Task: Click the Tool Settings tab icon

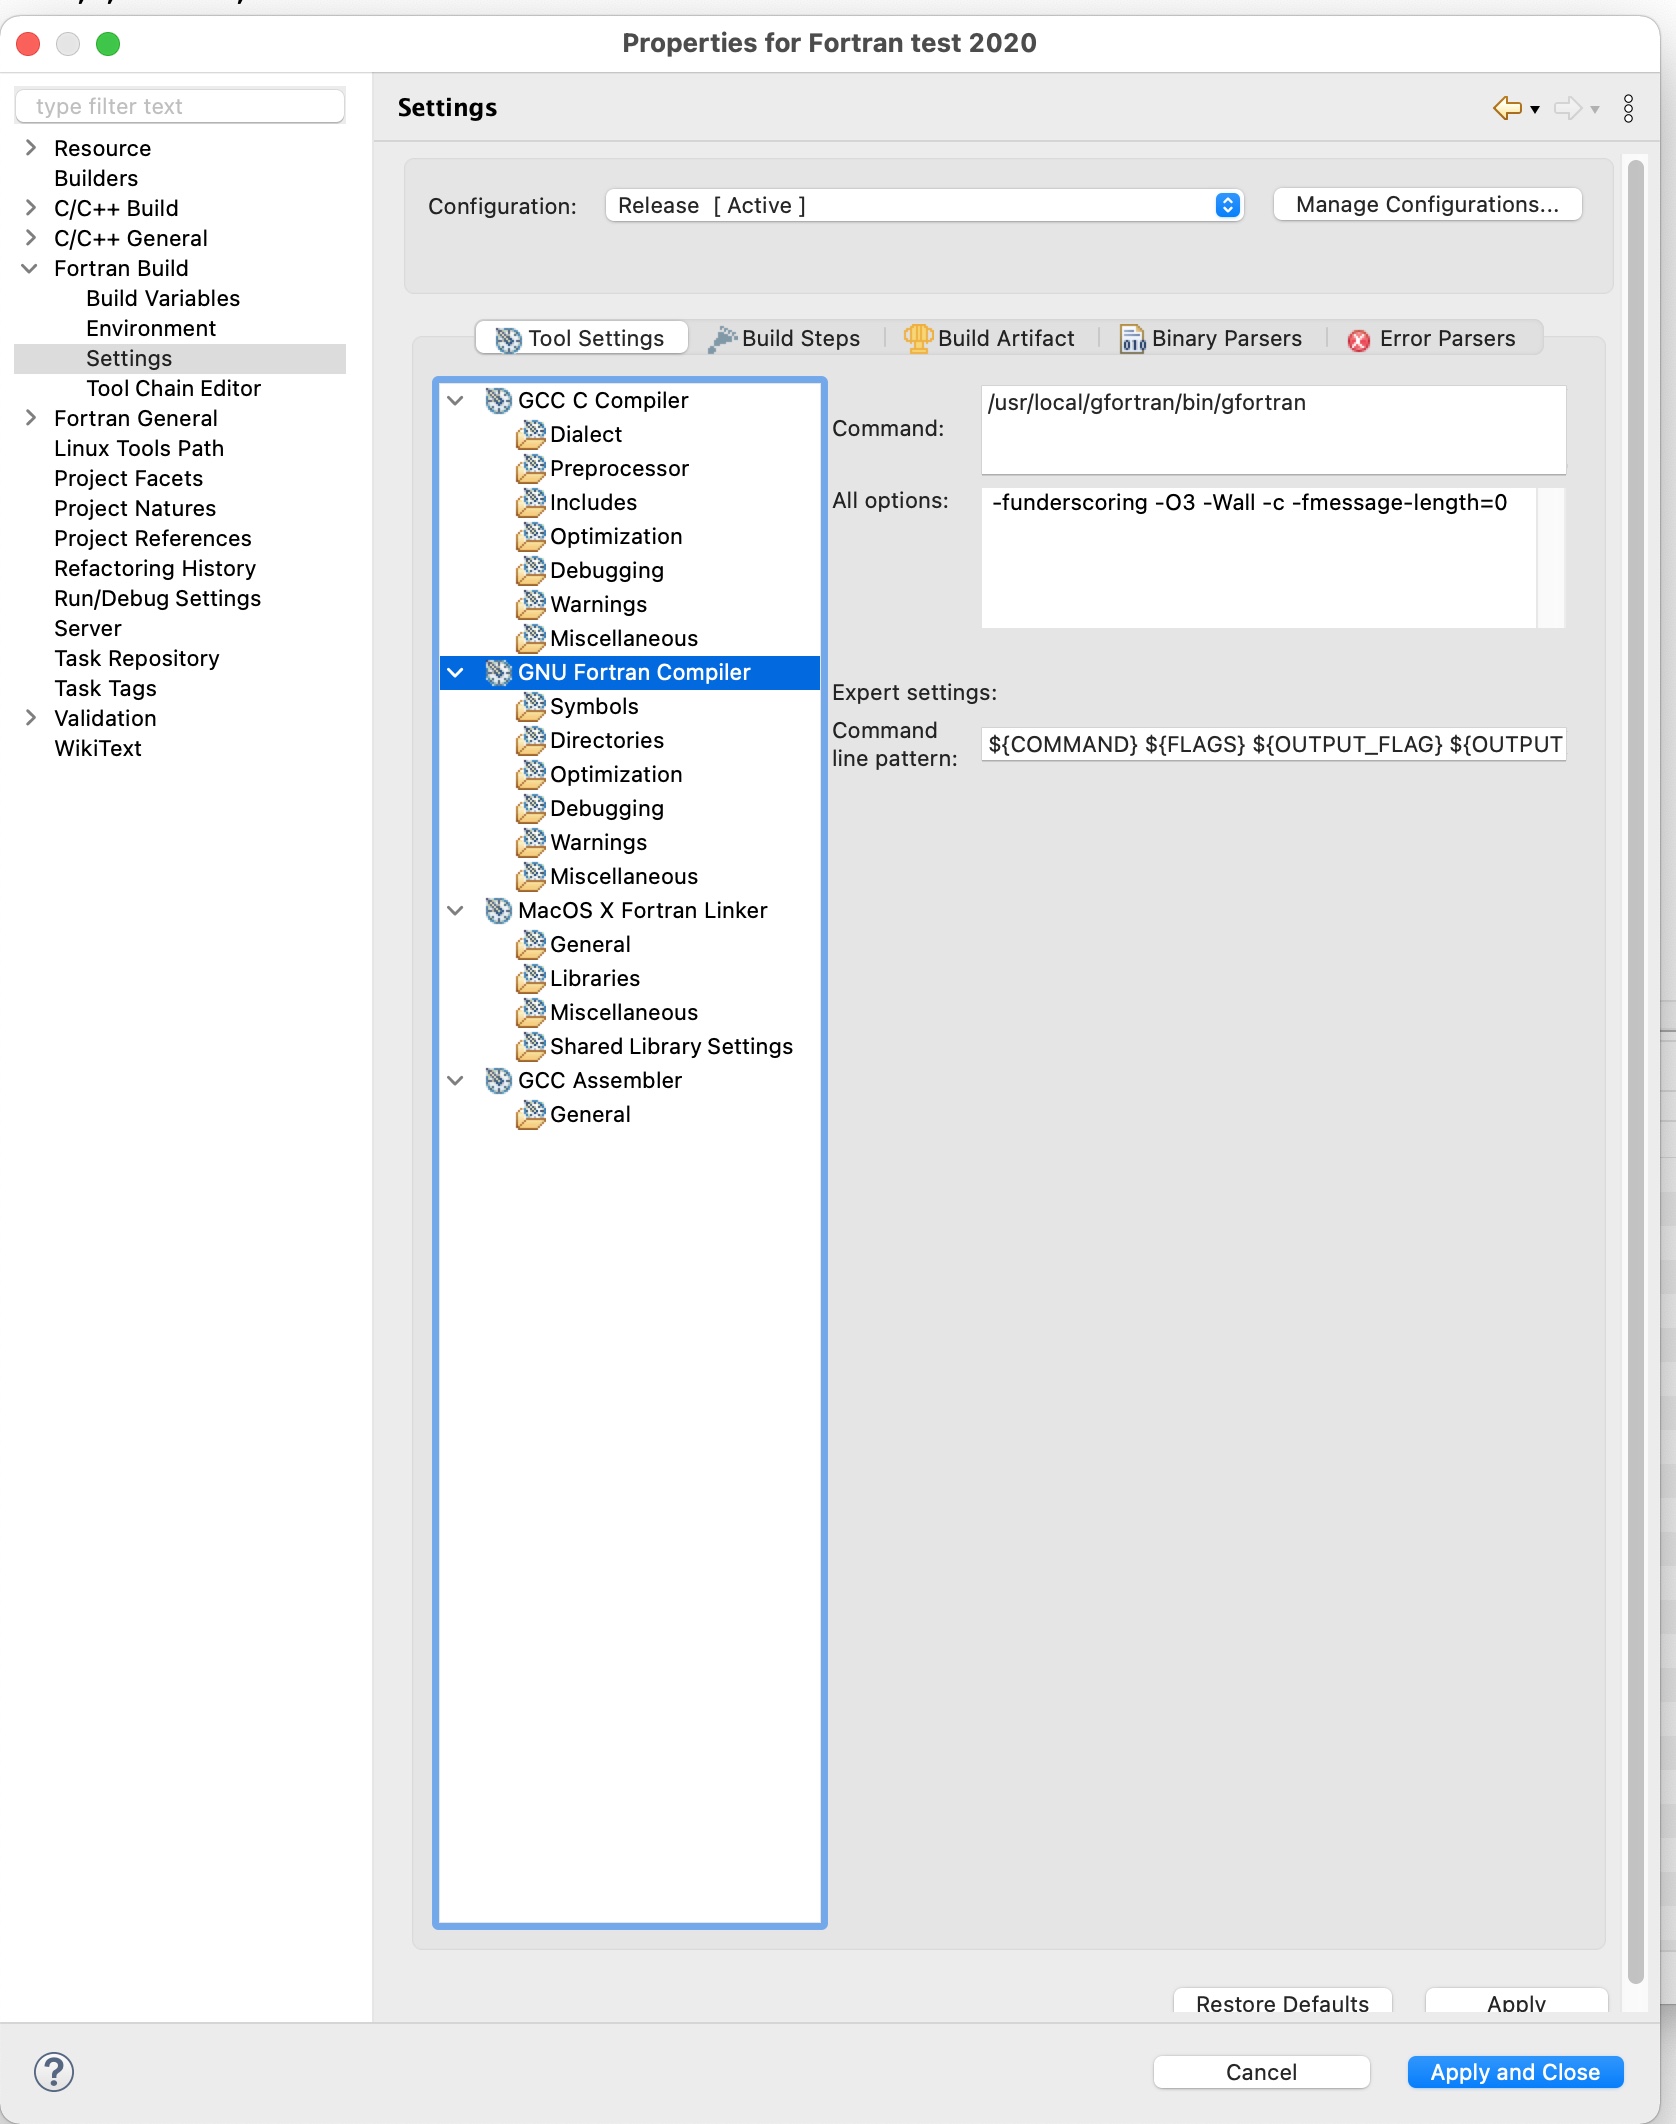Action: [508, 339]
